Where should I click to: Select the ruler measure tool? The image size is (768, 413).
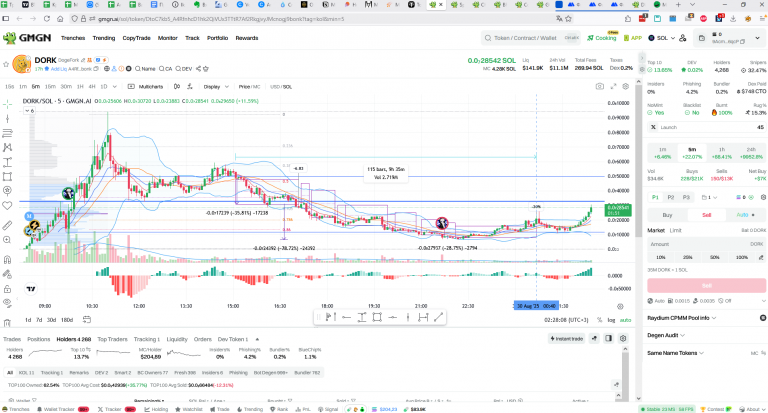tap(7, 225)
